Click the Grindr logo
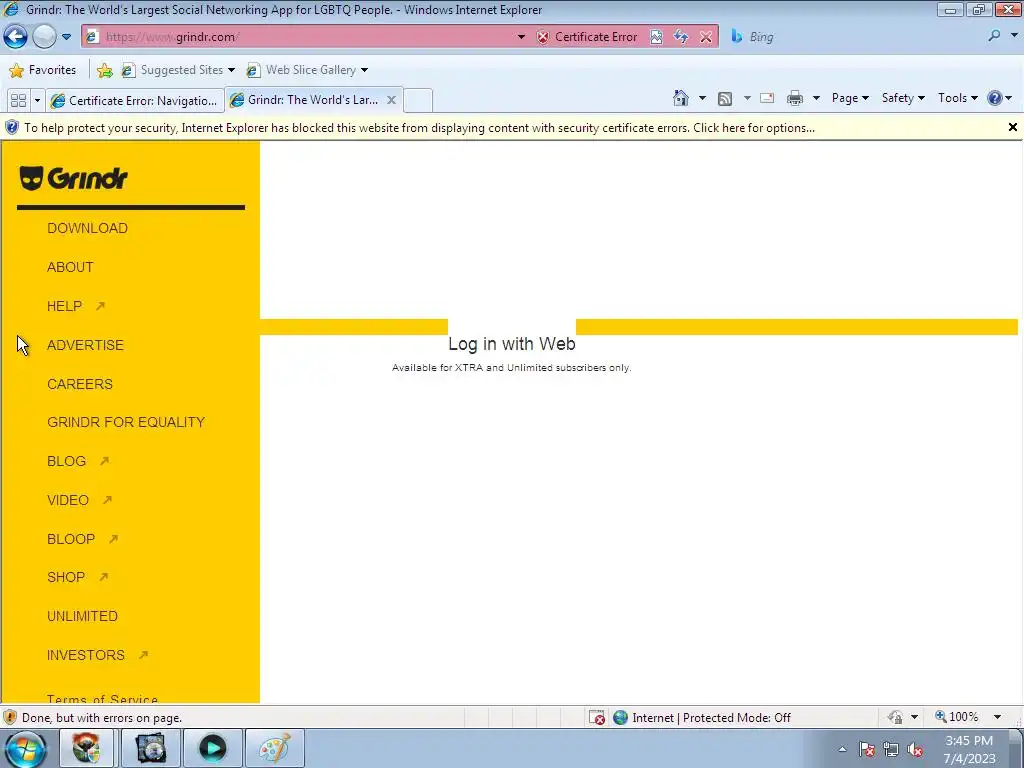1024x768 pixels. click(74, 178)
